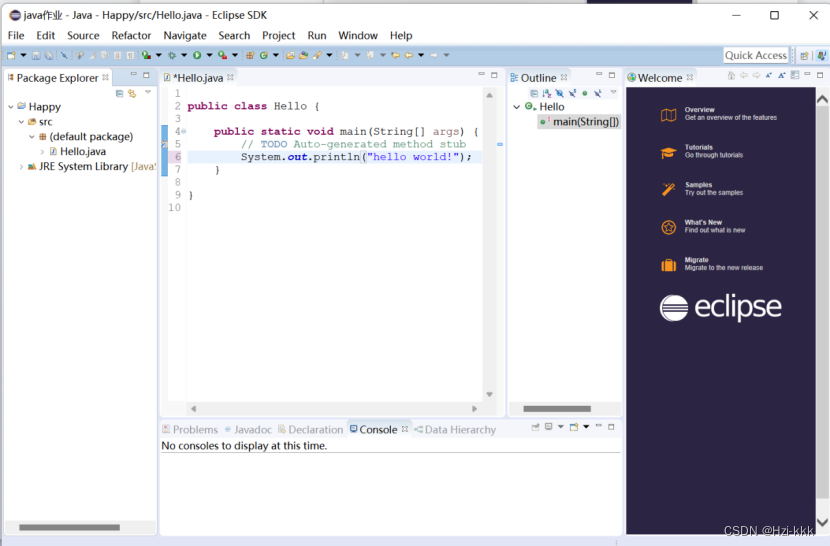Click the Outline horizontal scrollbar thumb
The height and width of the screenshot is (546, 830).
pyautogui.click(x=557, y=408)
